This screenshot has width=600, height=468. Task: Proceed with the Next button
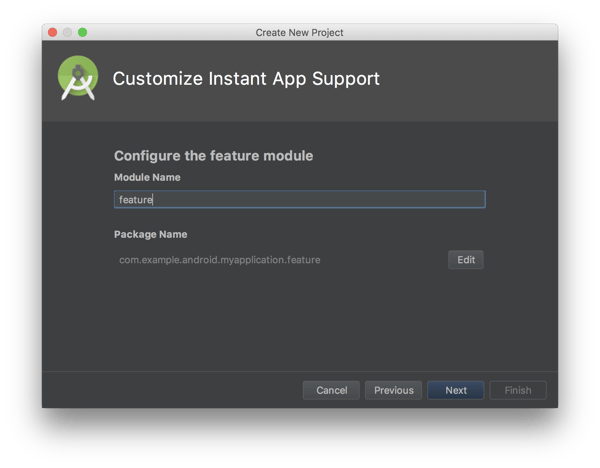[x=456, y=390]
